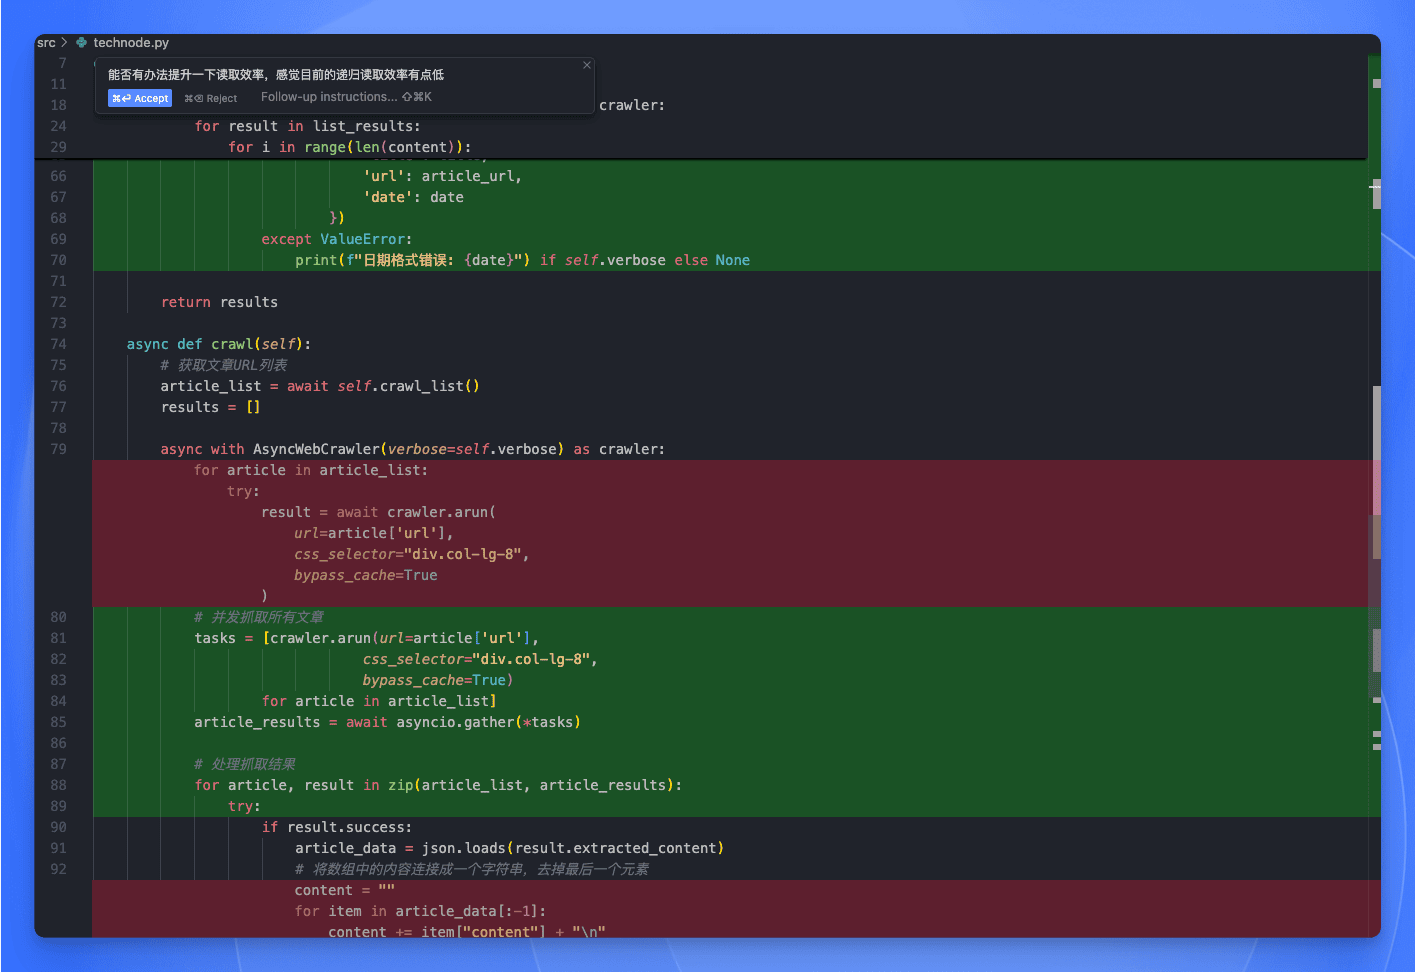Click 'for article, result in zip' line
1415x972 pixels.
pyautogui.click(x=438, y=785)
